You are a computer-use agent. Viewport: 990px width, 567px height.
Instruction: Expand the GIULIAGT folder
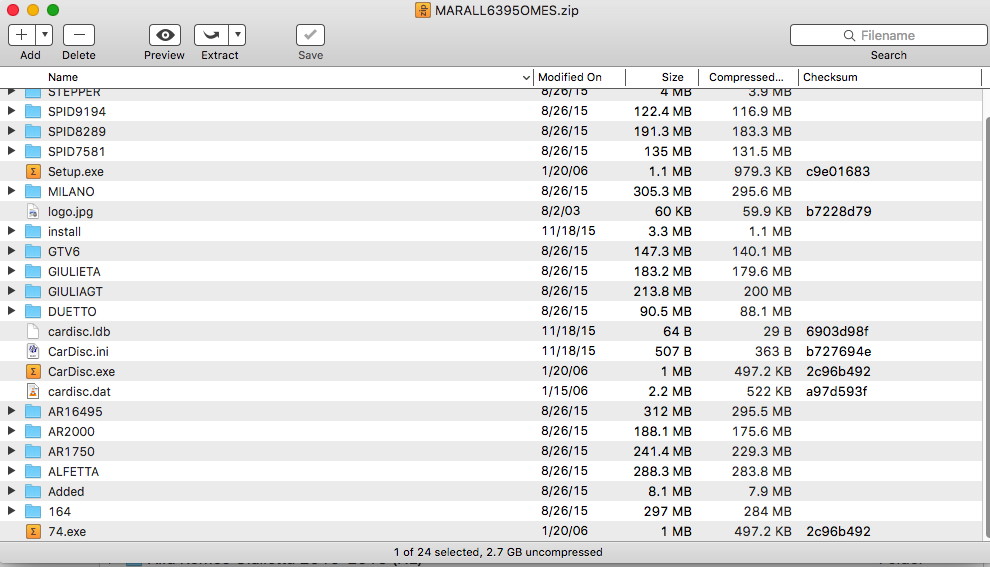11,291
